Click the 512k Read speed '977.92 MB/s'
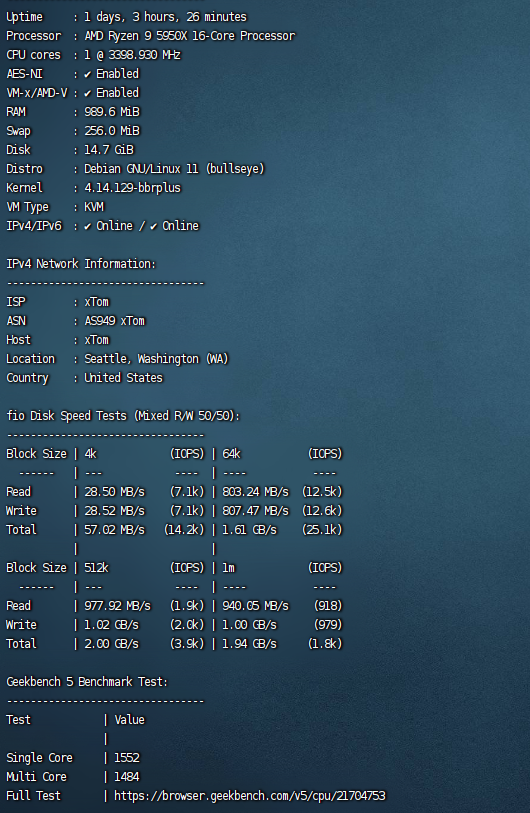Viewport: 530px width, 813px height. point(118,606)
